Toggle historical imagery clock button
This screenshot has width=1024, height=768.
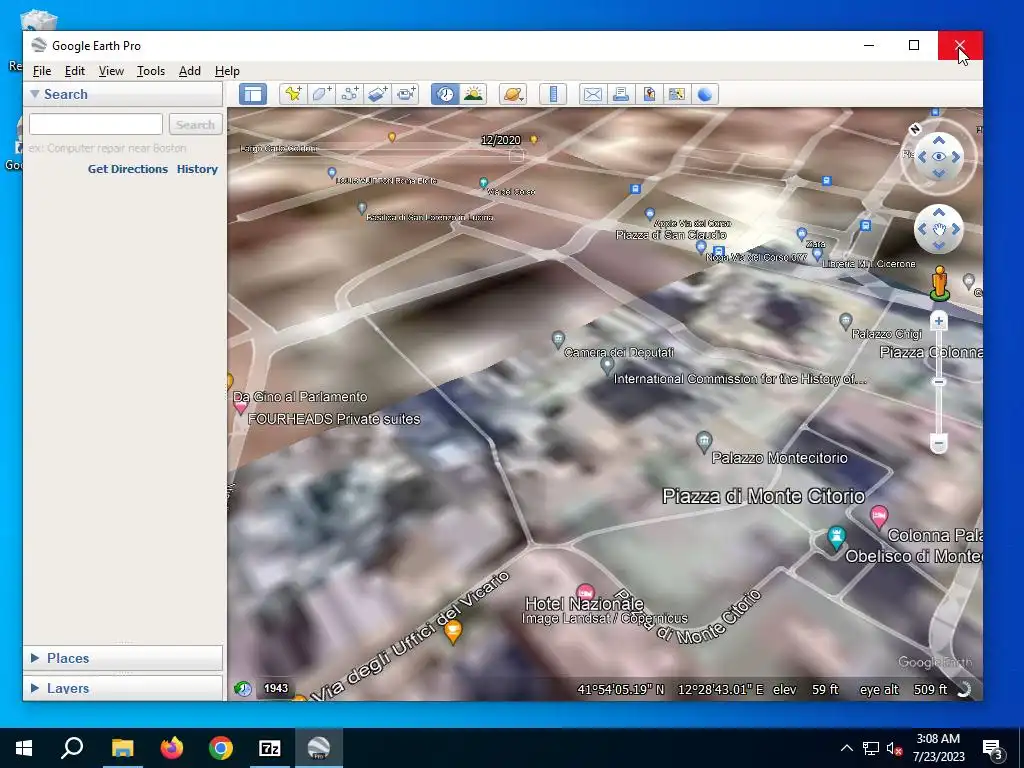point(445,94)
